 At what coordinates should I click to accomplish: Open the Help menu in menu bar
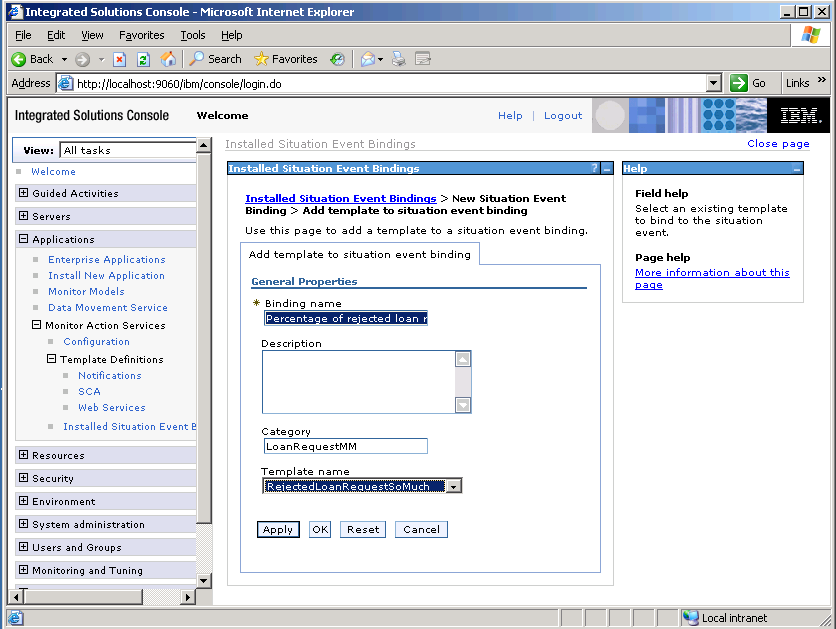pos(231,35)
